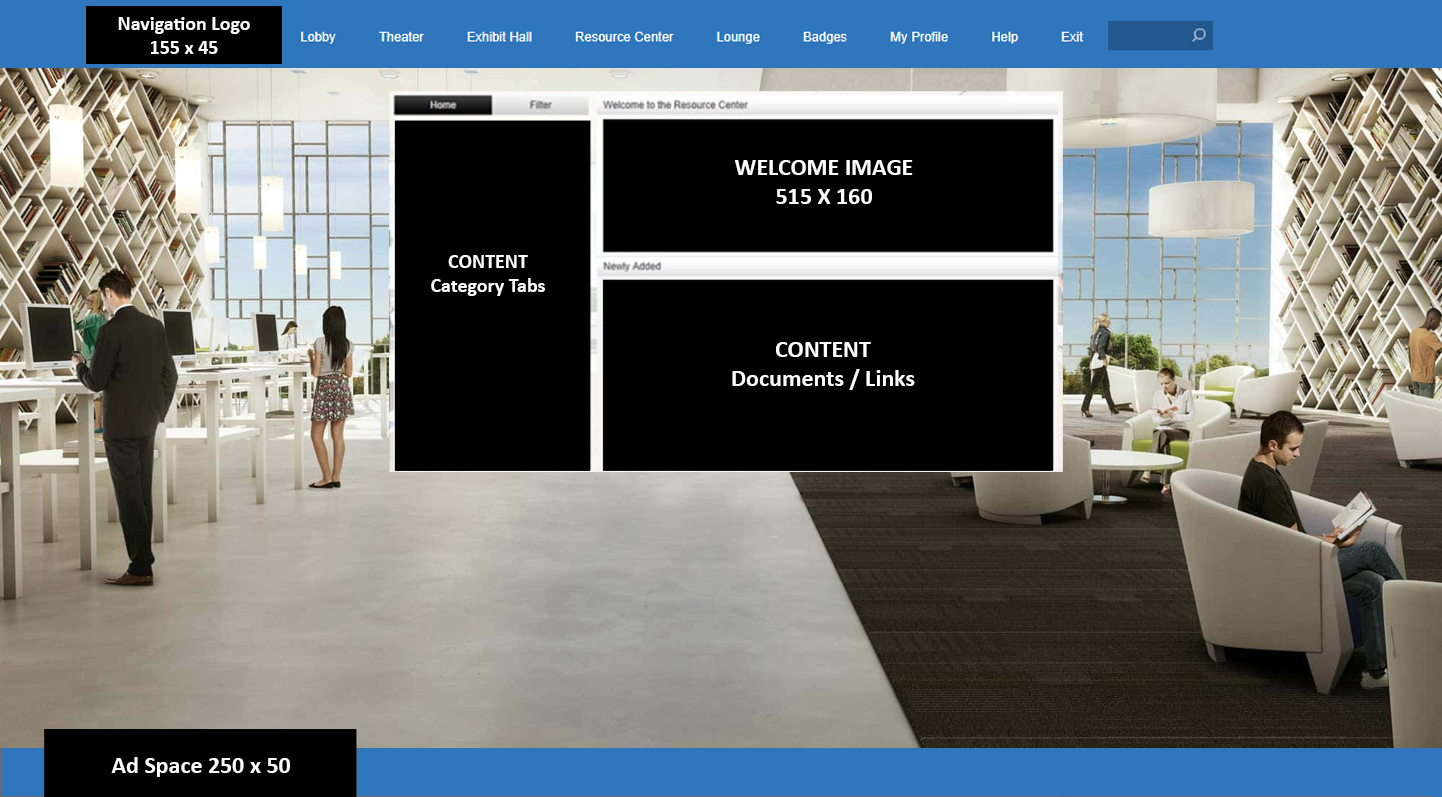Open My Profile from navigation
Screen dimensions: 1442x797
pos(919,37)
